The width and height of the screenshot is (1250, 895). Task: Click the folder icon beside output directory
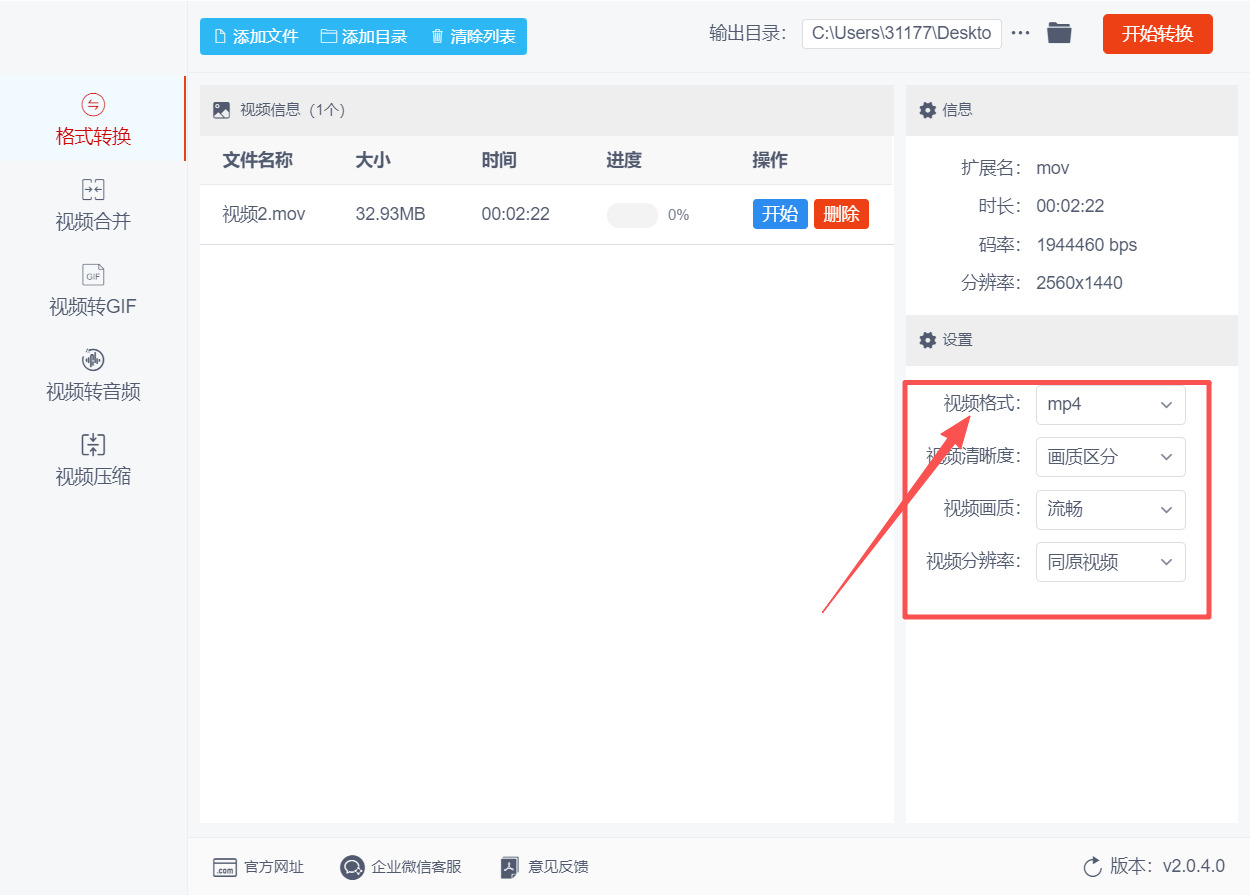pos(1059,32)
